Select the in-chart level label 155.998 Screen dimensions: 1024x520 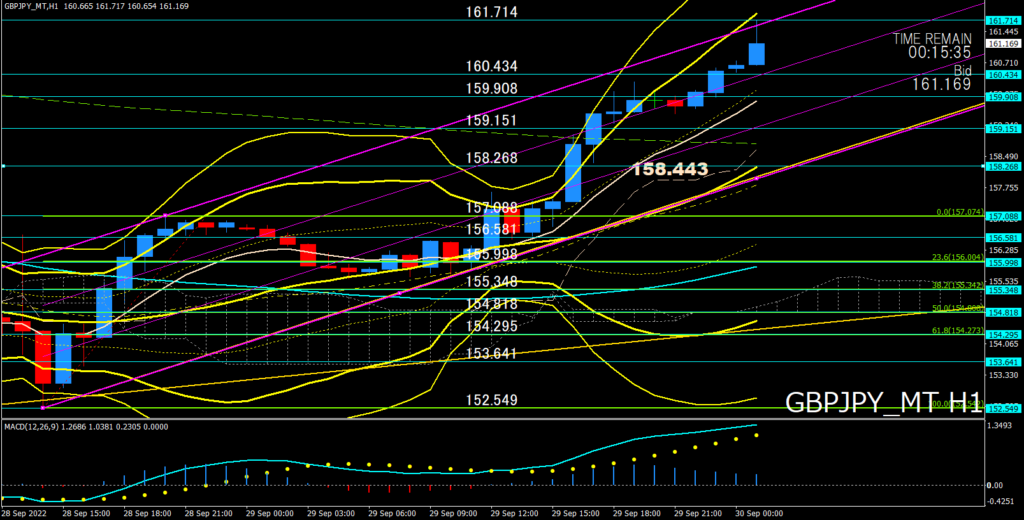[x=492, y=254]
